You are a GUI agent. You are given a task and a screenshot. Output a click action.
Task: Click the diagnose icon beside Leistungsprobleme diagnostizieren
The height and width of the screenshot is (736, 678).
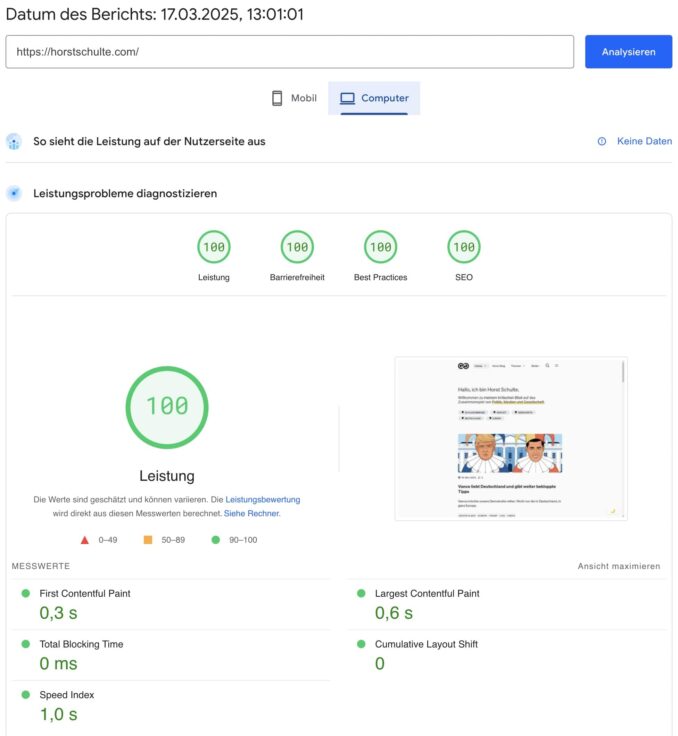[x=14, y=193]
